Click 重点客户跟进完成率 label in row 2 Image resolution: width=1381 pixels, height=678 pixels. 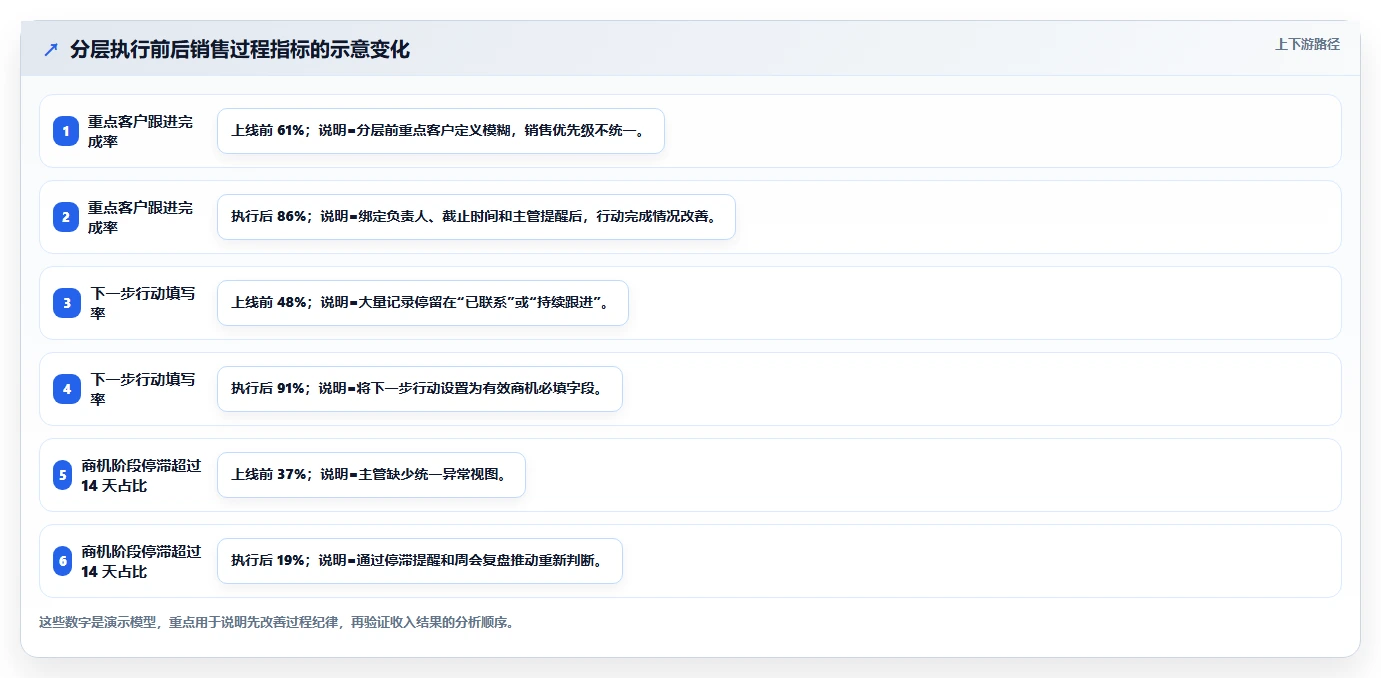[140, 217]
